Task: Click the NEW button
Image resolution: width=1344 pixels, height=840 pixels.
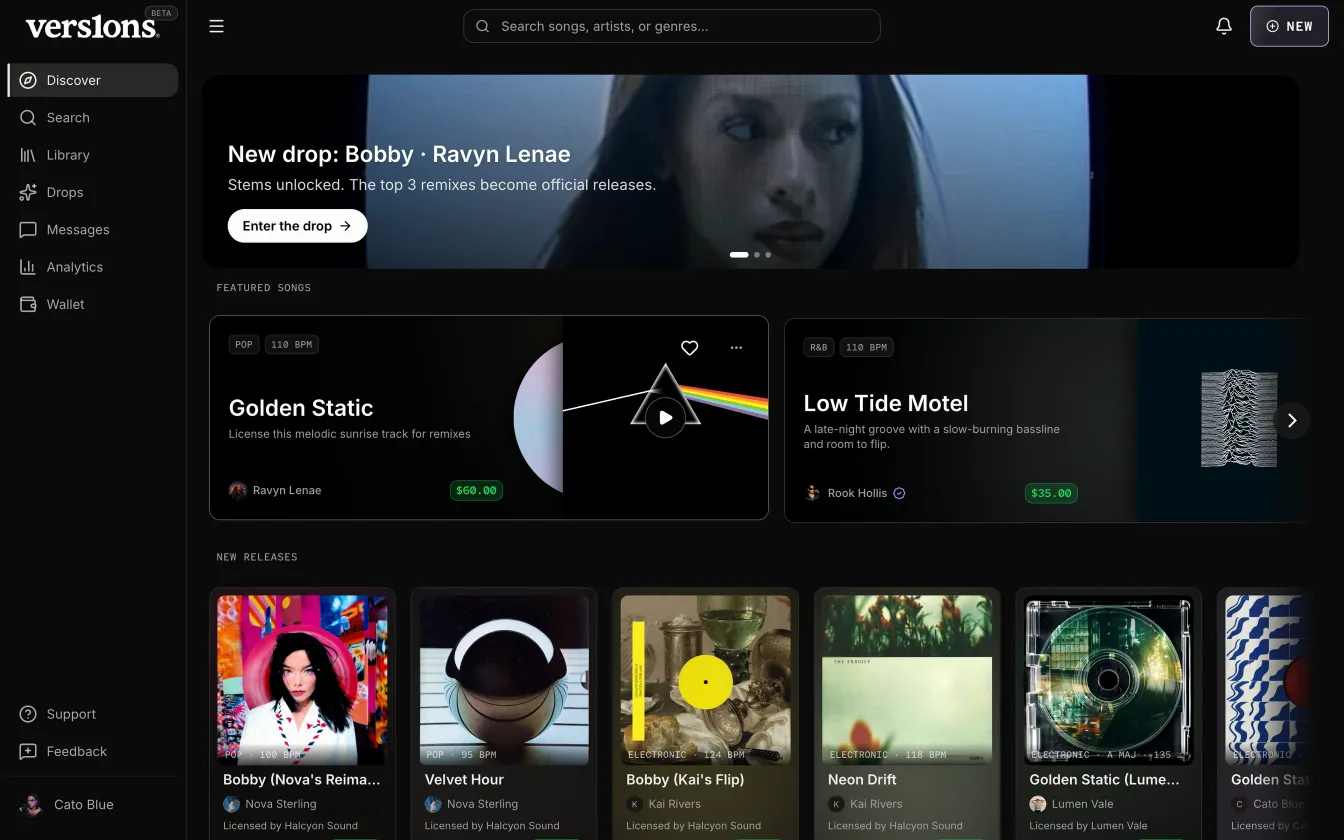Action: tap(1289, 27)
